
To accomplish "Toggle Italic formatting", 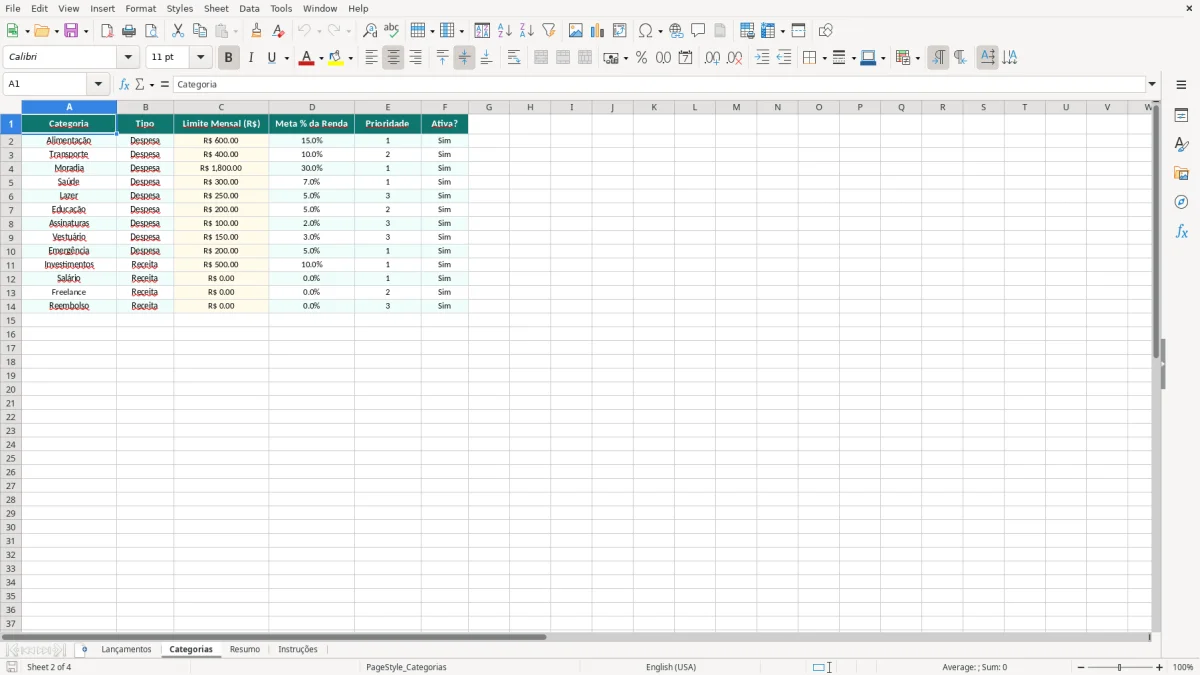I will [x=250, y=58].
